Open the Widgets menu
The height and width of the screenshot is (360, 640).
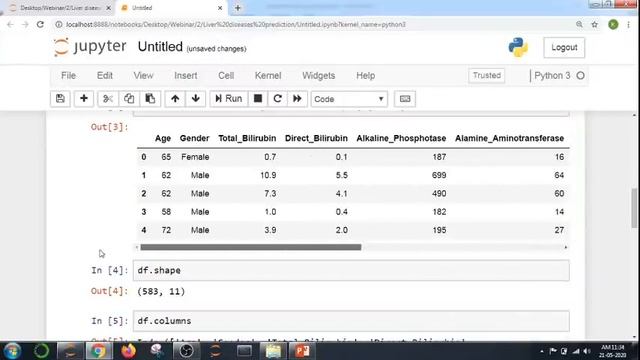point(318,76)
